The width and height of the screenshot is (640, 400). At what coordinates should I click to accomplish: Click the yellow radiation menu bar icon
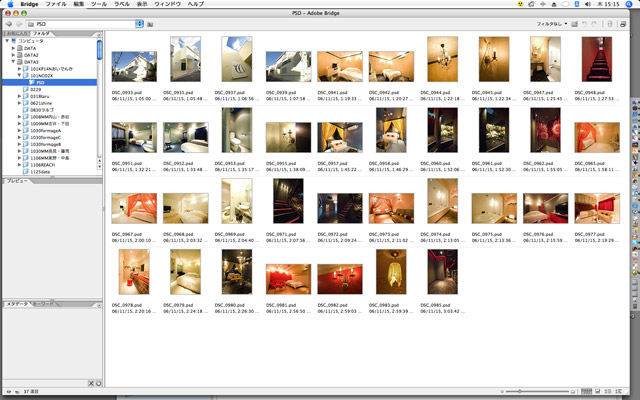coord(520,4)
